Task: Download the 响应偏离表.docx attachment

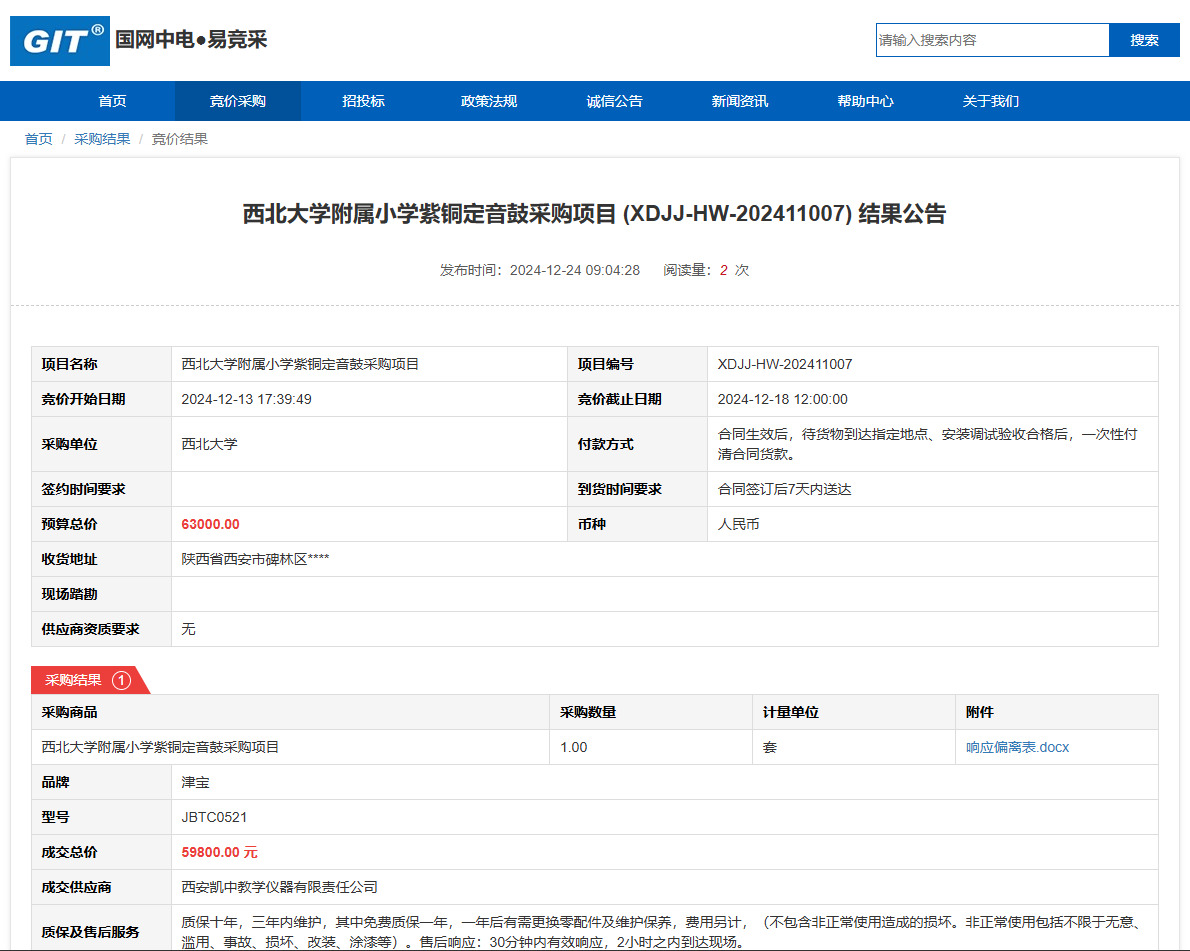Action: (1017, 747)
